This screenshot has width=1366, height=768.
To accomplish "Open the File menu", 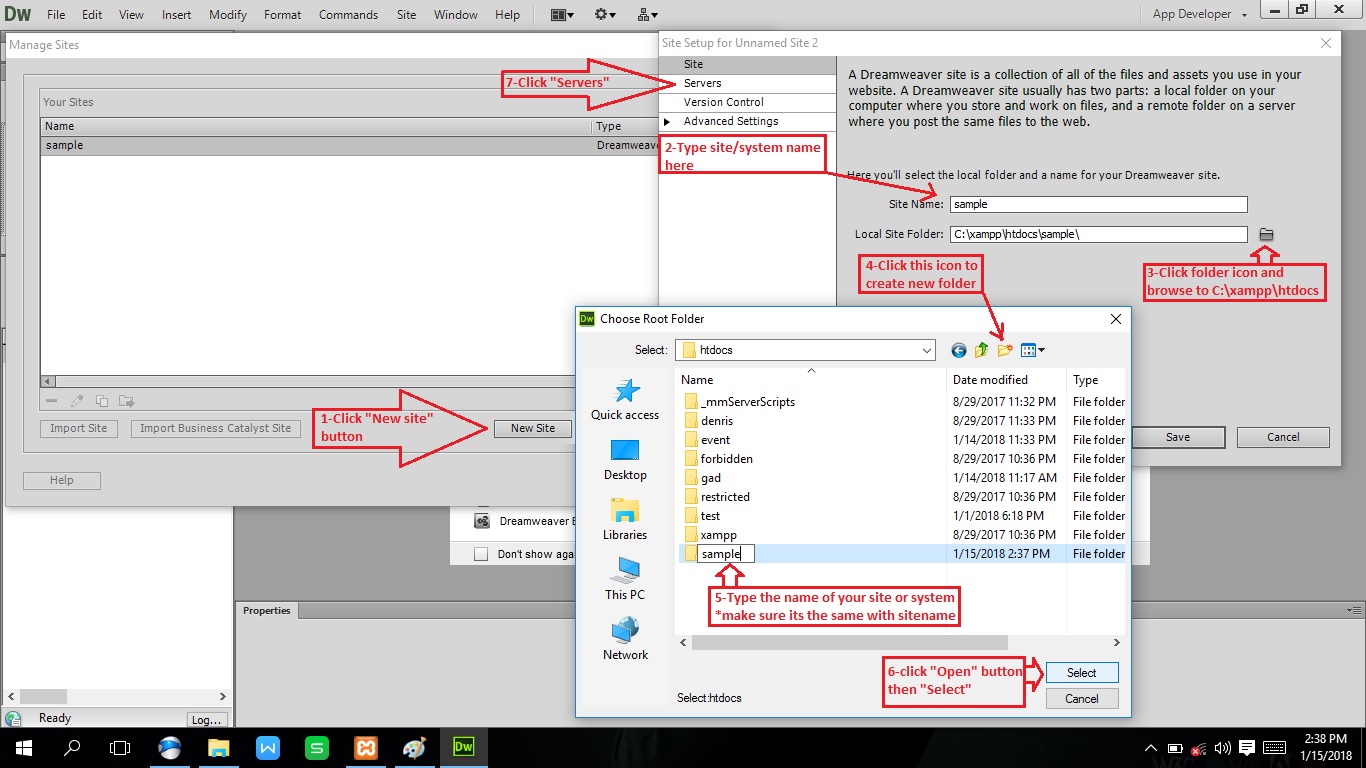I will tap(56, 15).
